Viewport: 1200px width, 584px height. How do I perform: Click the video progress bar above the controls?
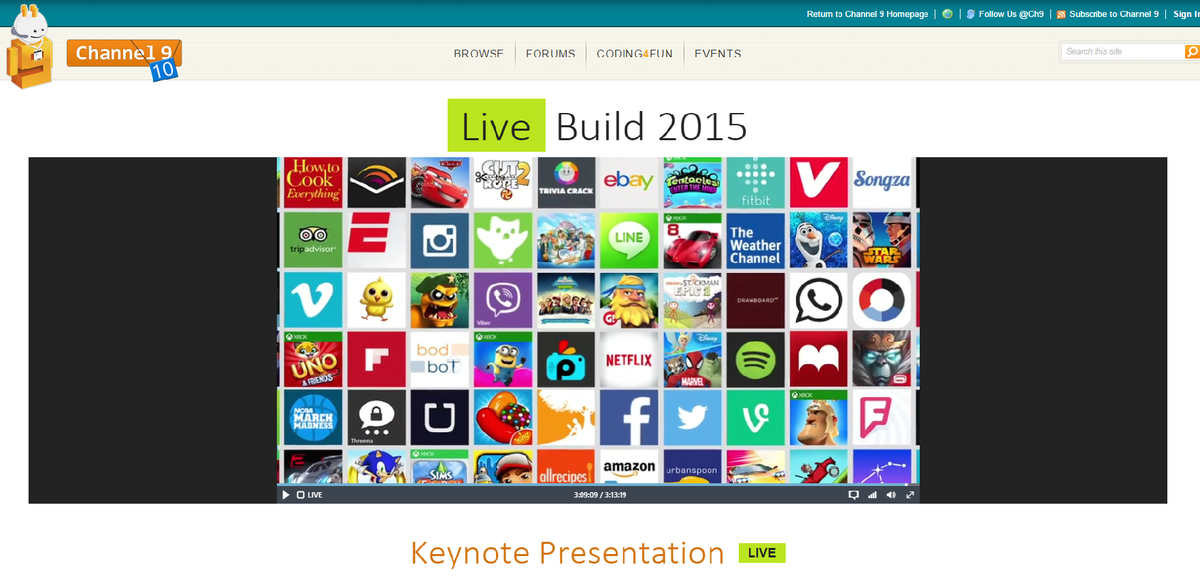coord(598,486)
